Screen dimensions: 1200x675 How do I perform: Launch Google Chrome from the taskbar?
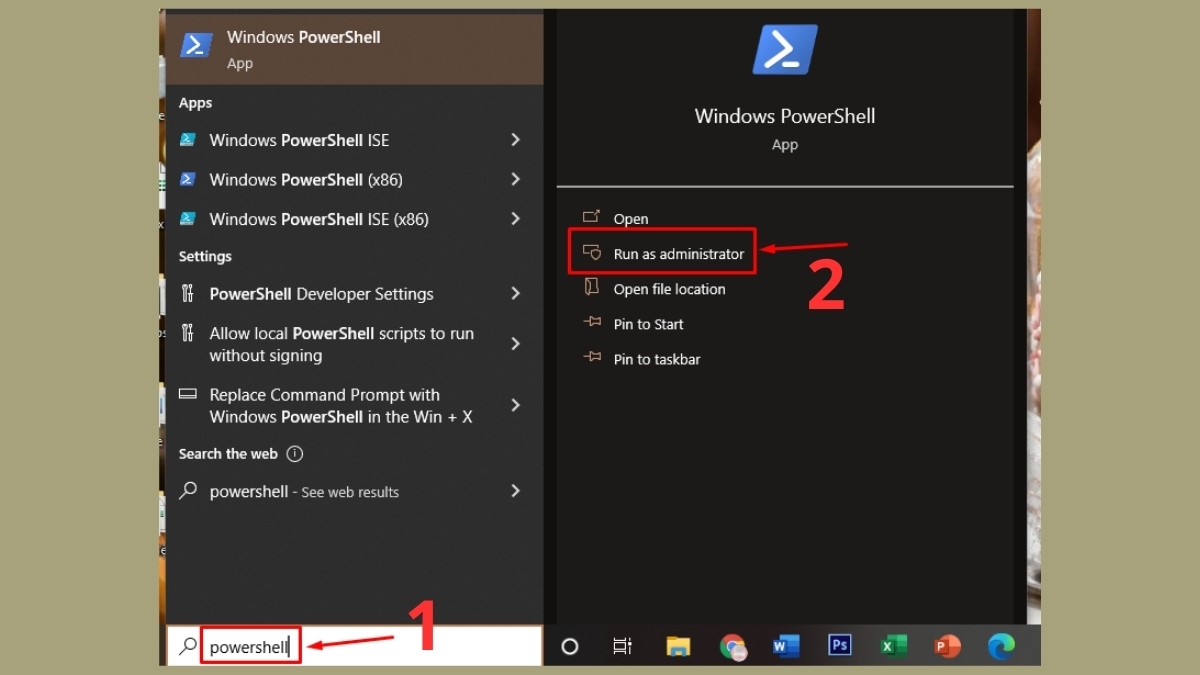pyautogui.click(x=733, y=647)
